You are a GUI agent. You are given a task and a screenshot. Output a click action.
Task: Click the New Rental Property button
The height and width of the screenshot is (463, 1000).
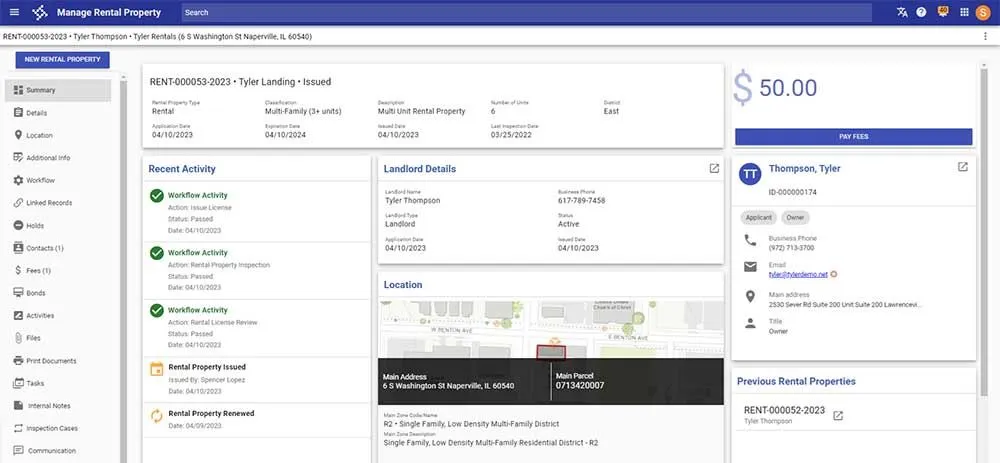pos(62,60)
